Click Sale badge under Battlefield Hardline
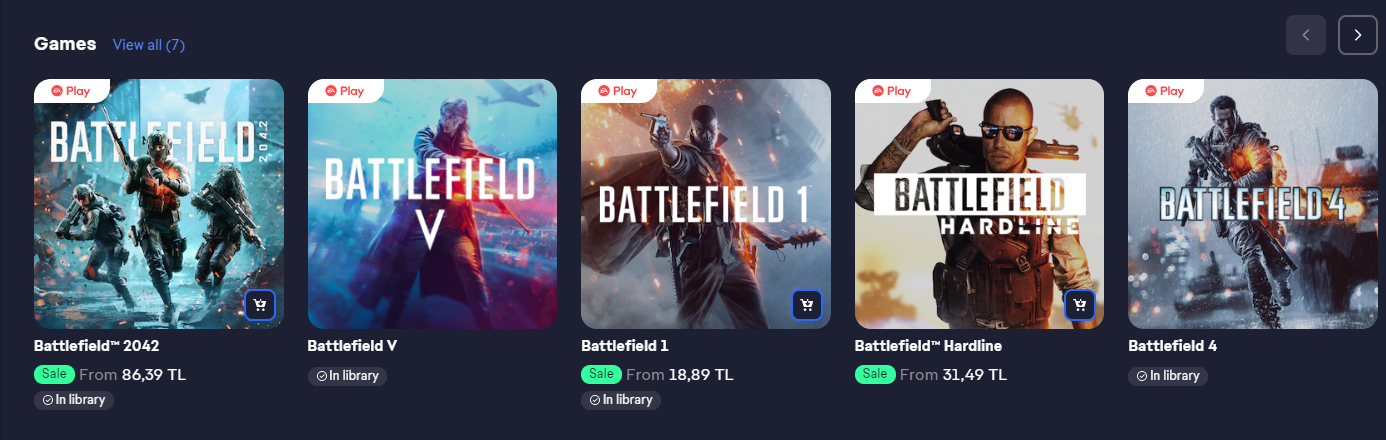Screen dimensions: 1386x440 [x=875, y=375]
